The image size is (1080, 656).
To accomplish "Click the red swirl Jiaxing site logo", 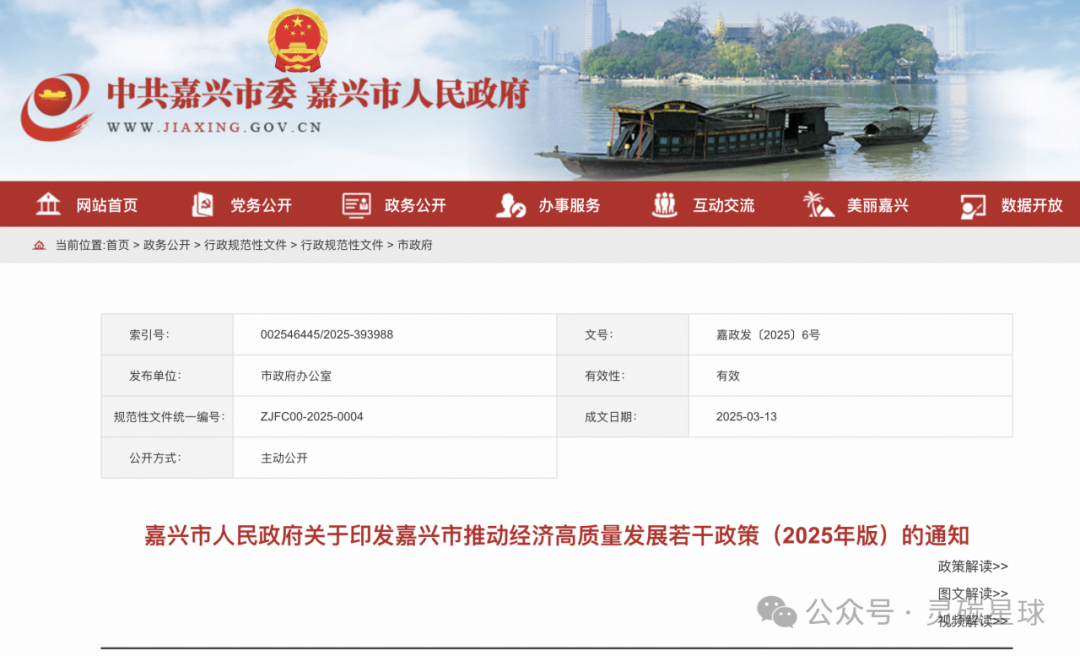I will [56, 107].
